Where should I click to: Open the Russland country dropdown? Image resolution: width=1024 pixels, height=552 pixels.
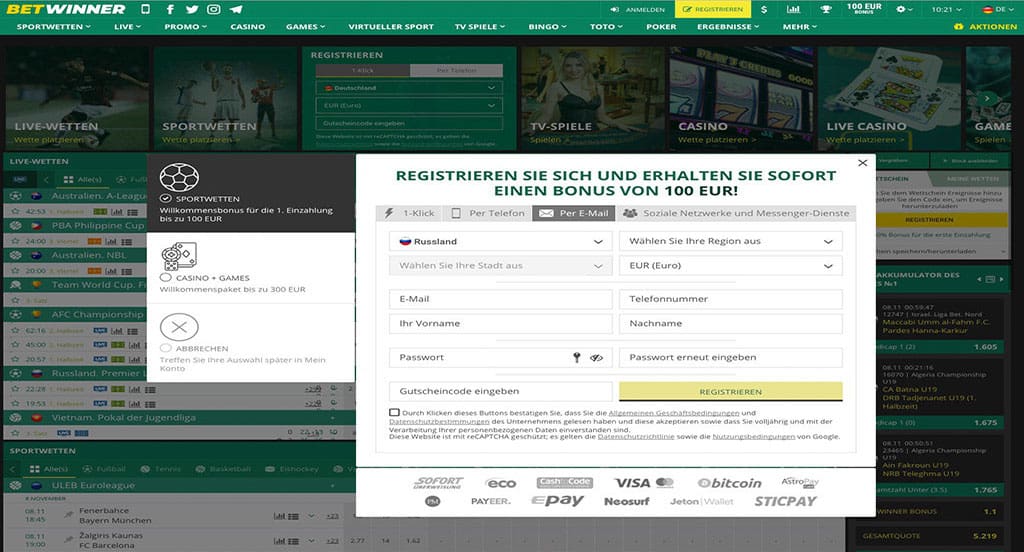[x=501, y=241]
